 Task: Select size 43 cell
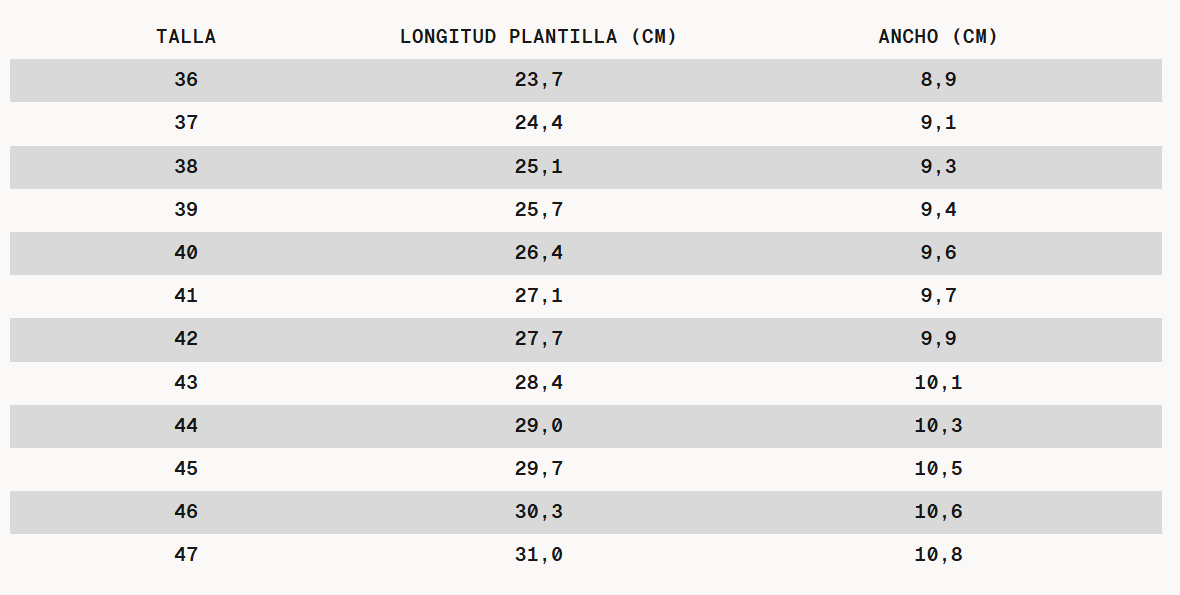tap(186, 383)
